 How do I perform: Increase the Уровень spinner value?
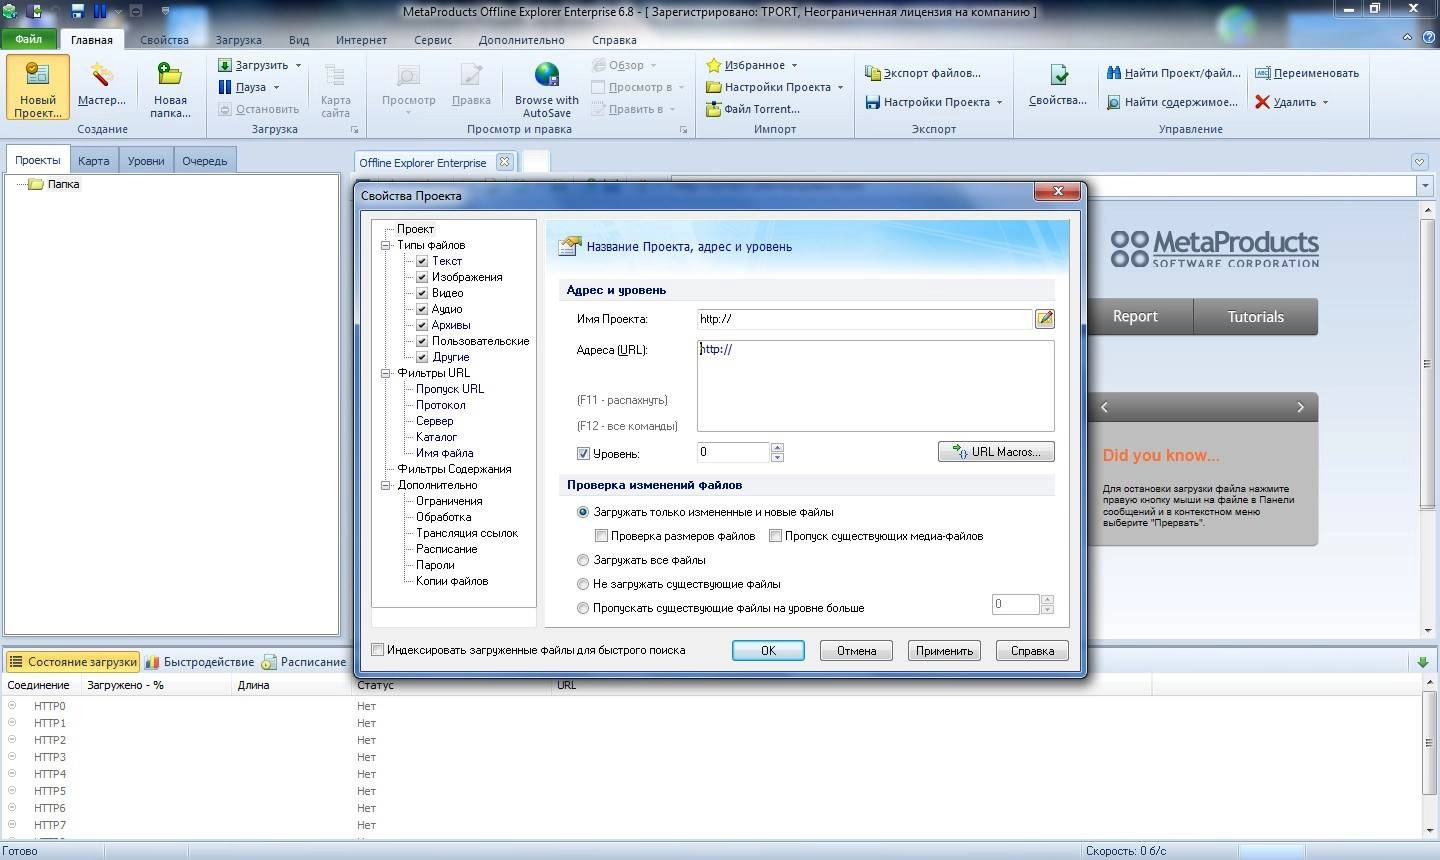(777, 447)
